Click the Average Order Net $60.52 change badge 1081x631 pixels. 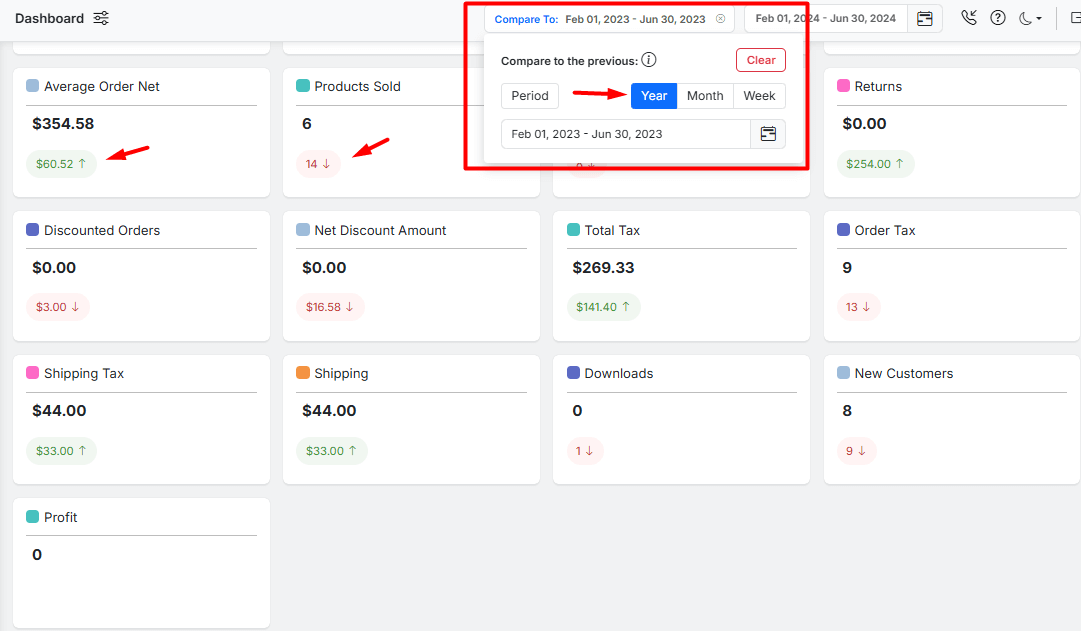61,164
